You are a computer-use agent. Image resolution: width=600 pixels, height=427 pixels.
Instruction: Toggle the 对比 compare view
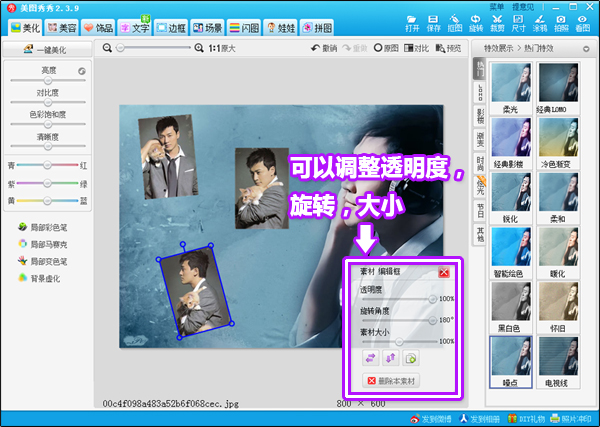420,48
